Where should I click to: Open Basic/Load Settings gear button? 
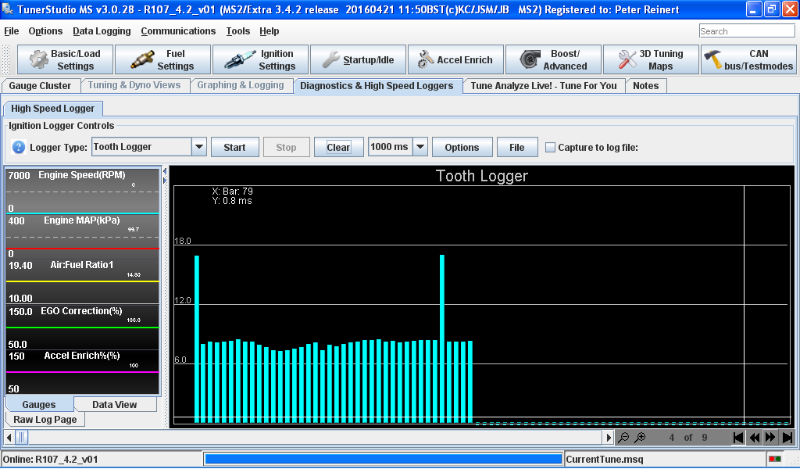[64, 60]
